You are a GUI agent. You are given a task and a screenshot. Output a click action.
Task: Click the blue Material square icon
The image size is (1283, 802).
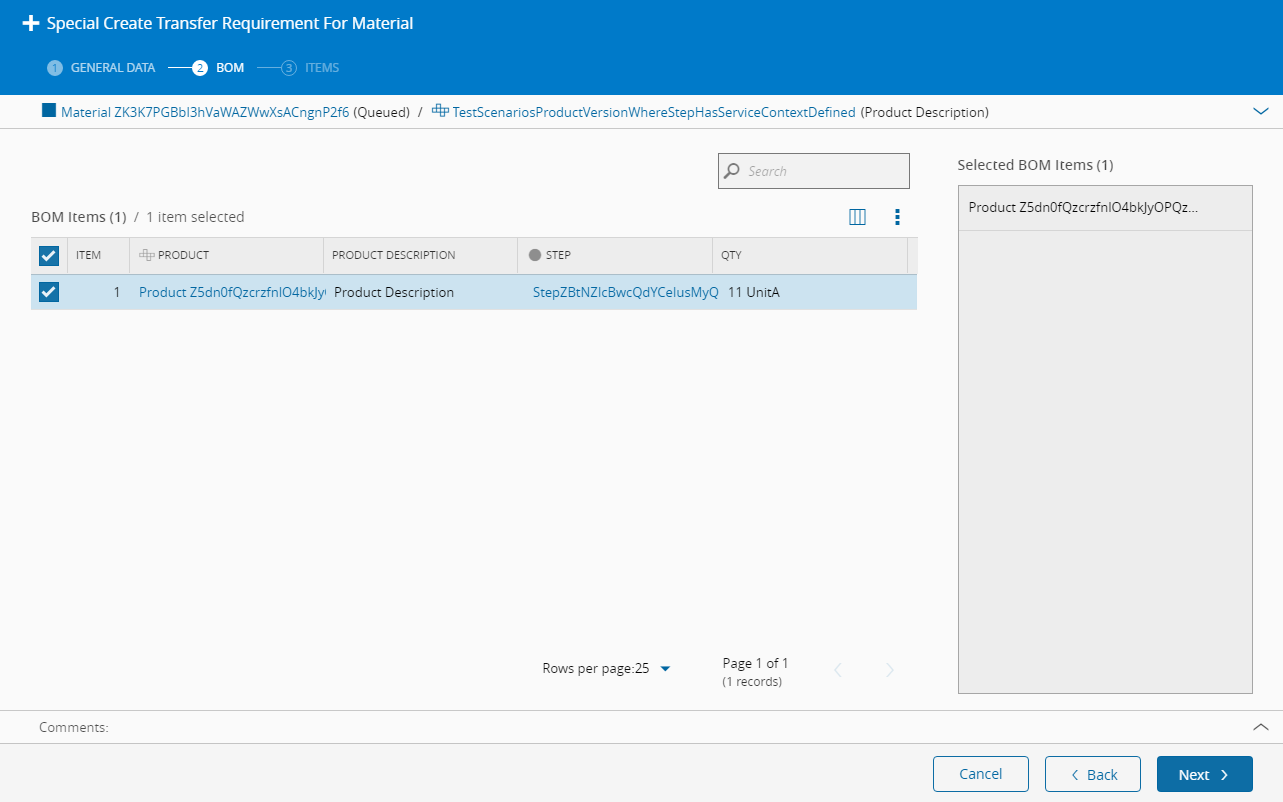coord(49,111)
